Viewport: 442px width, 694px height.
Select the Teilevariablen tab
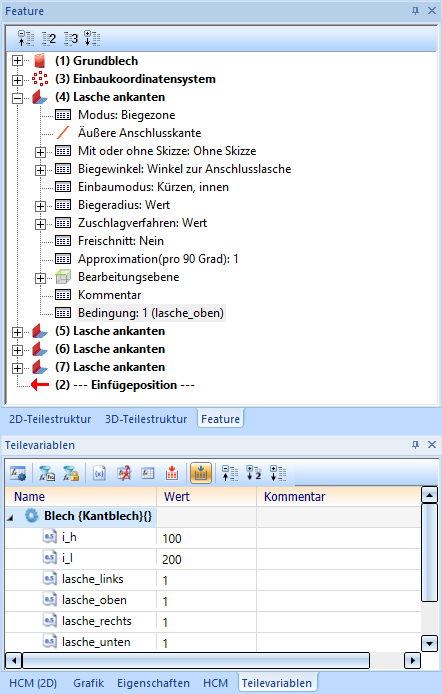click(x=277, y=683)
